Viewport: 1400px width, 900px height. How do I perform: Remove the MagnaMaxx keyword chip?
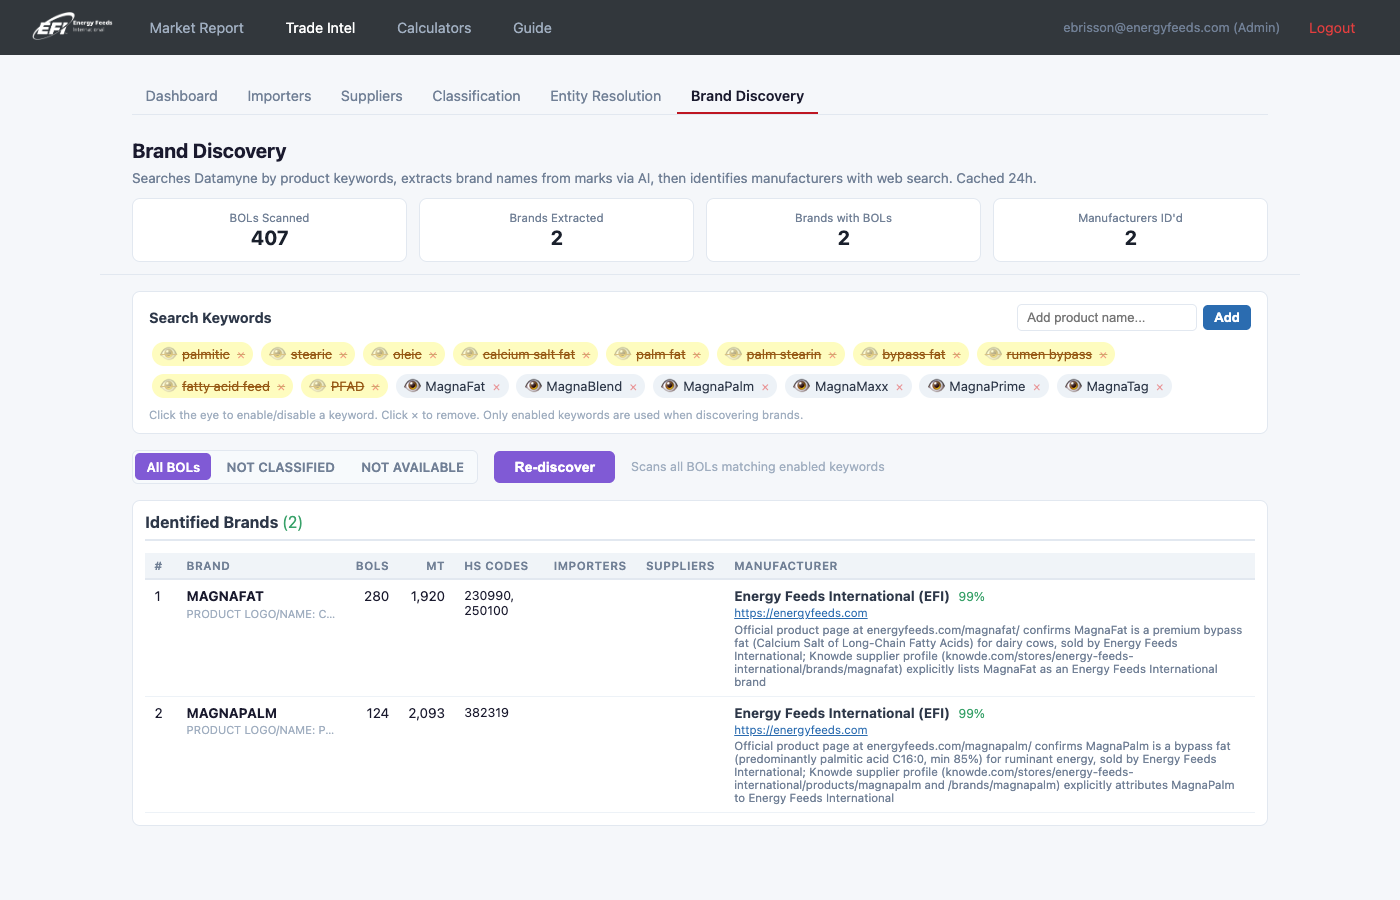[899, 387]
